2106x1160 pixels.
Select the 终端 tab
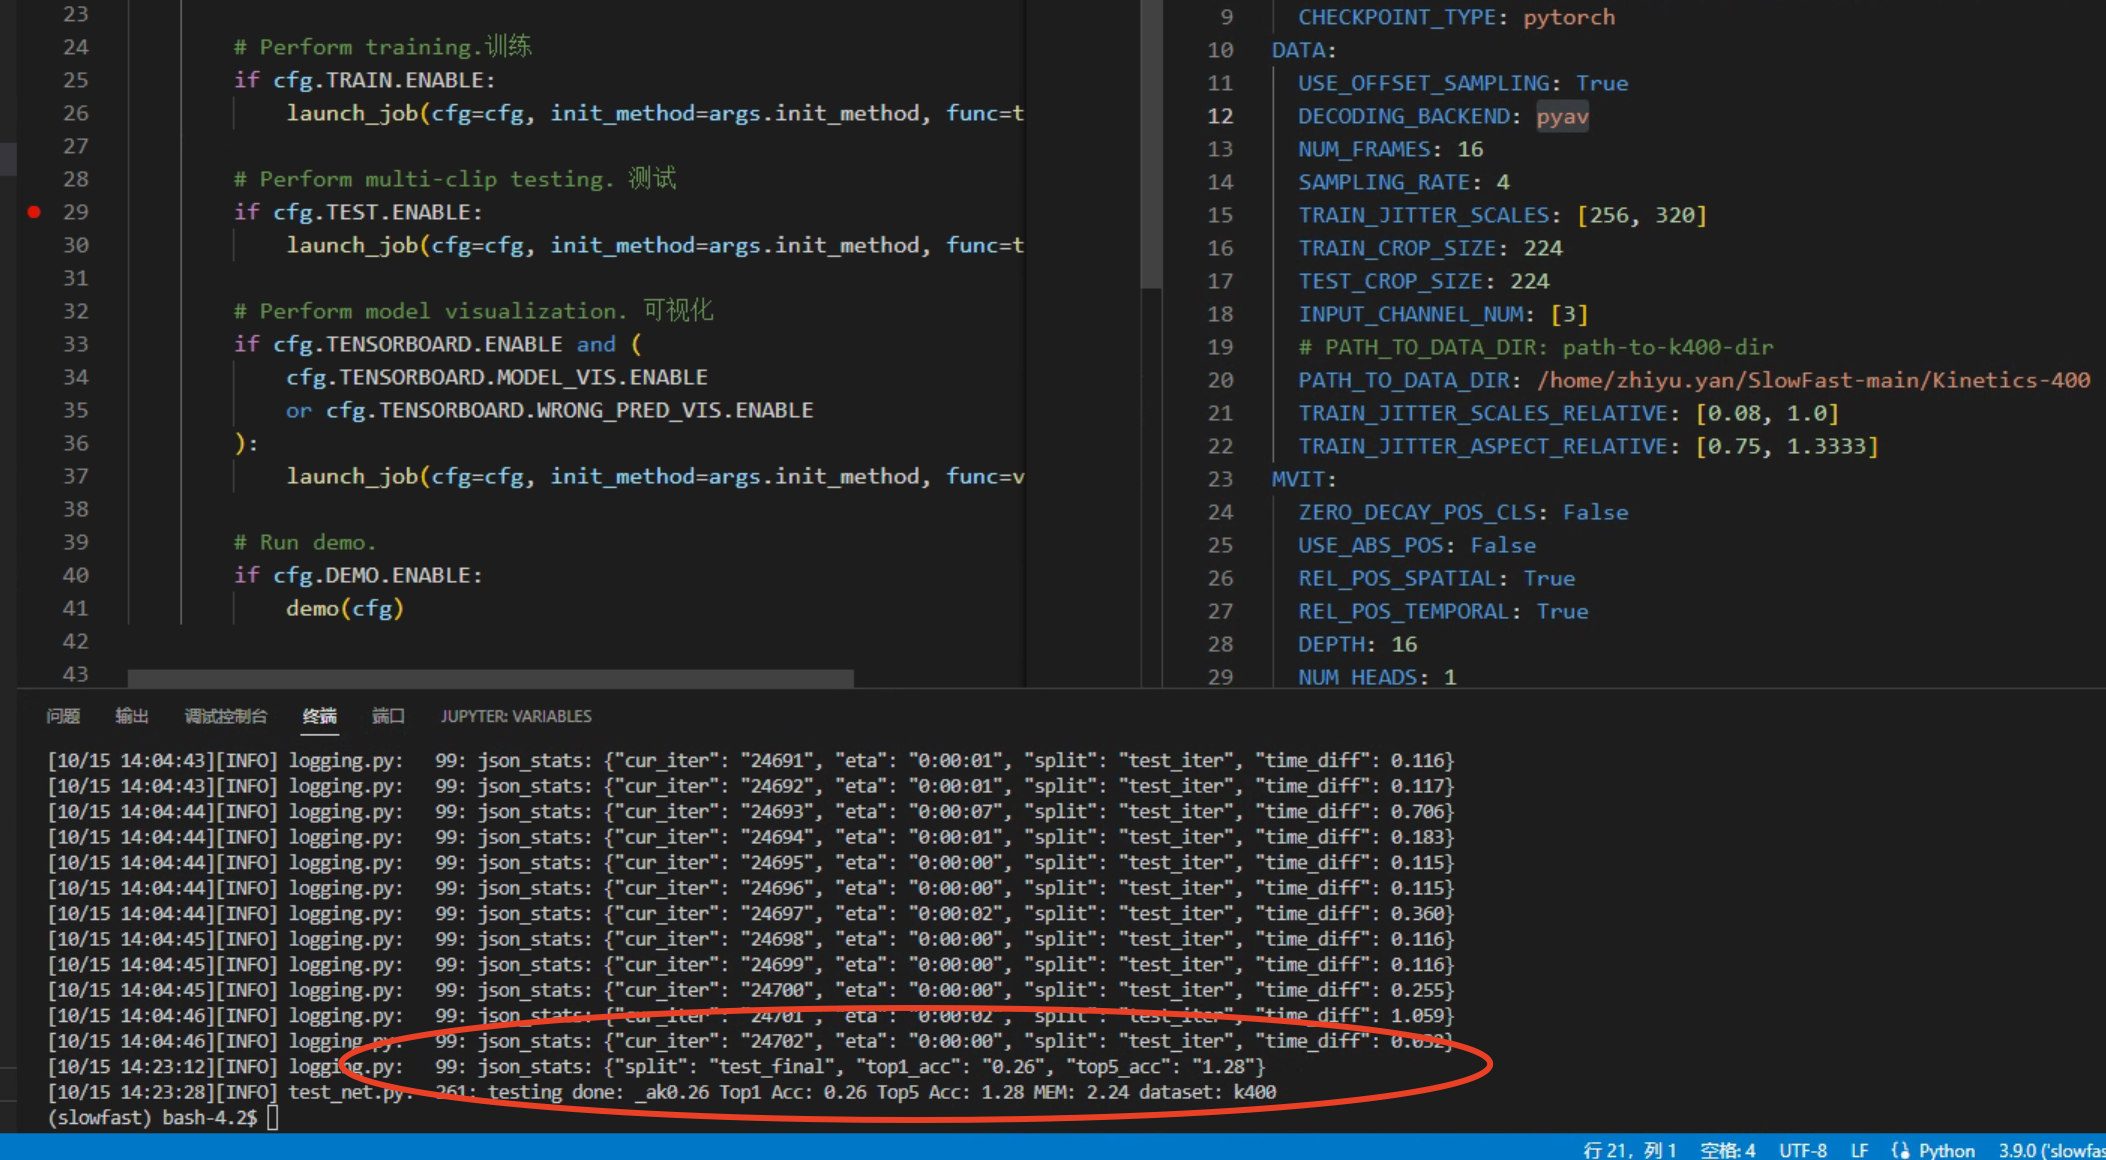(x=318, y=716)
